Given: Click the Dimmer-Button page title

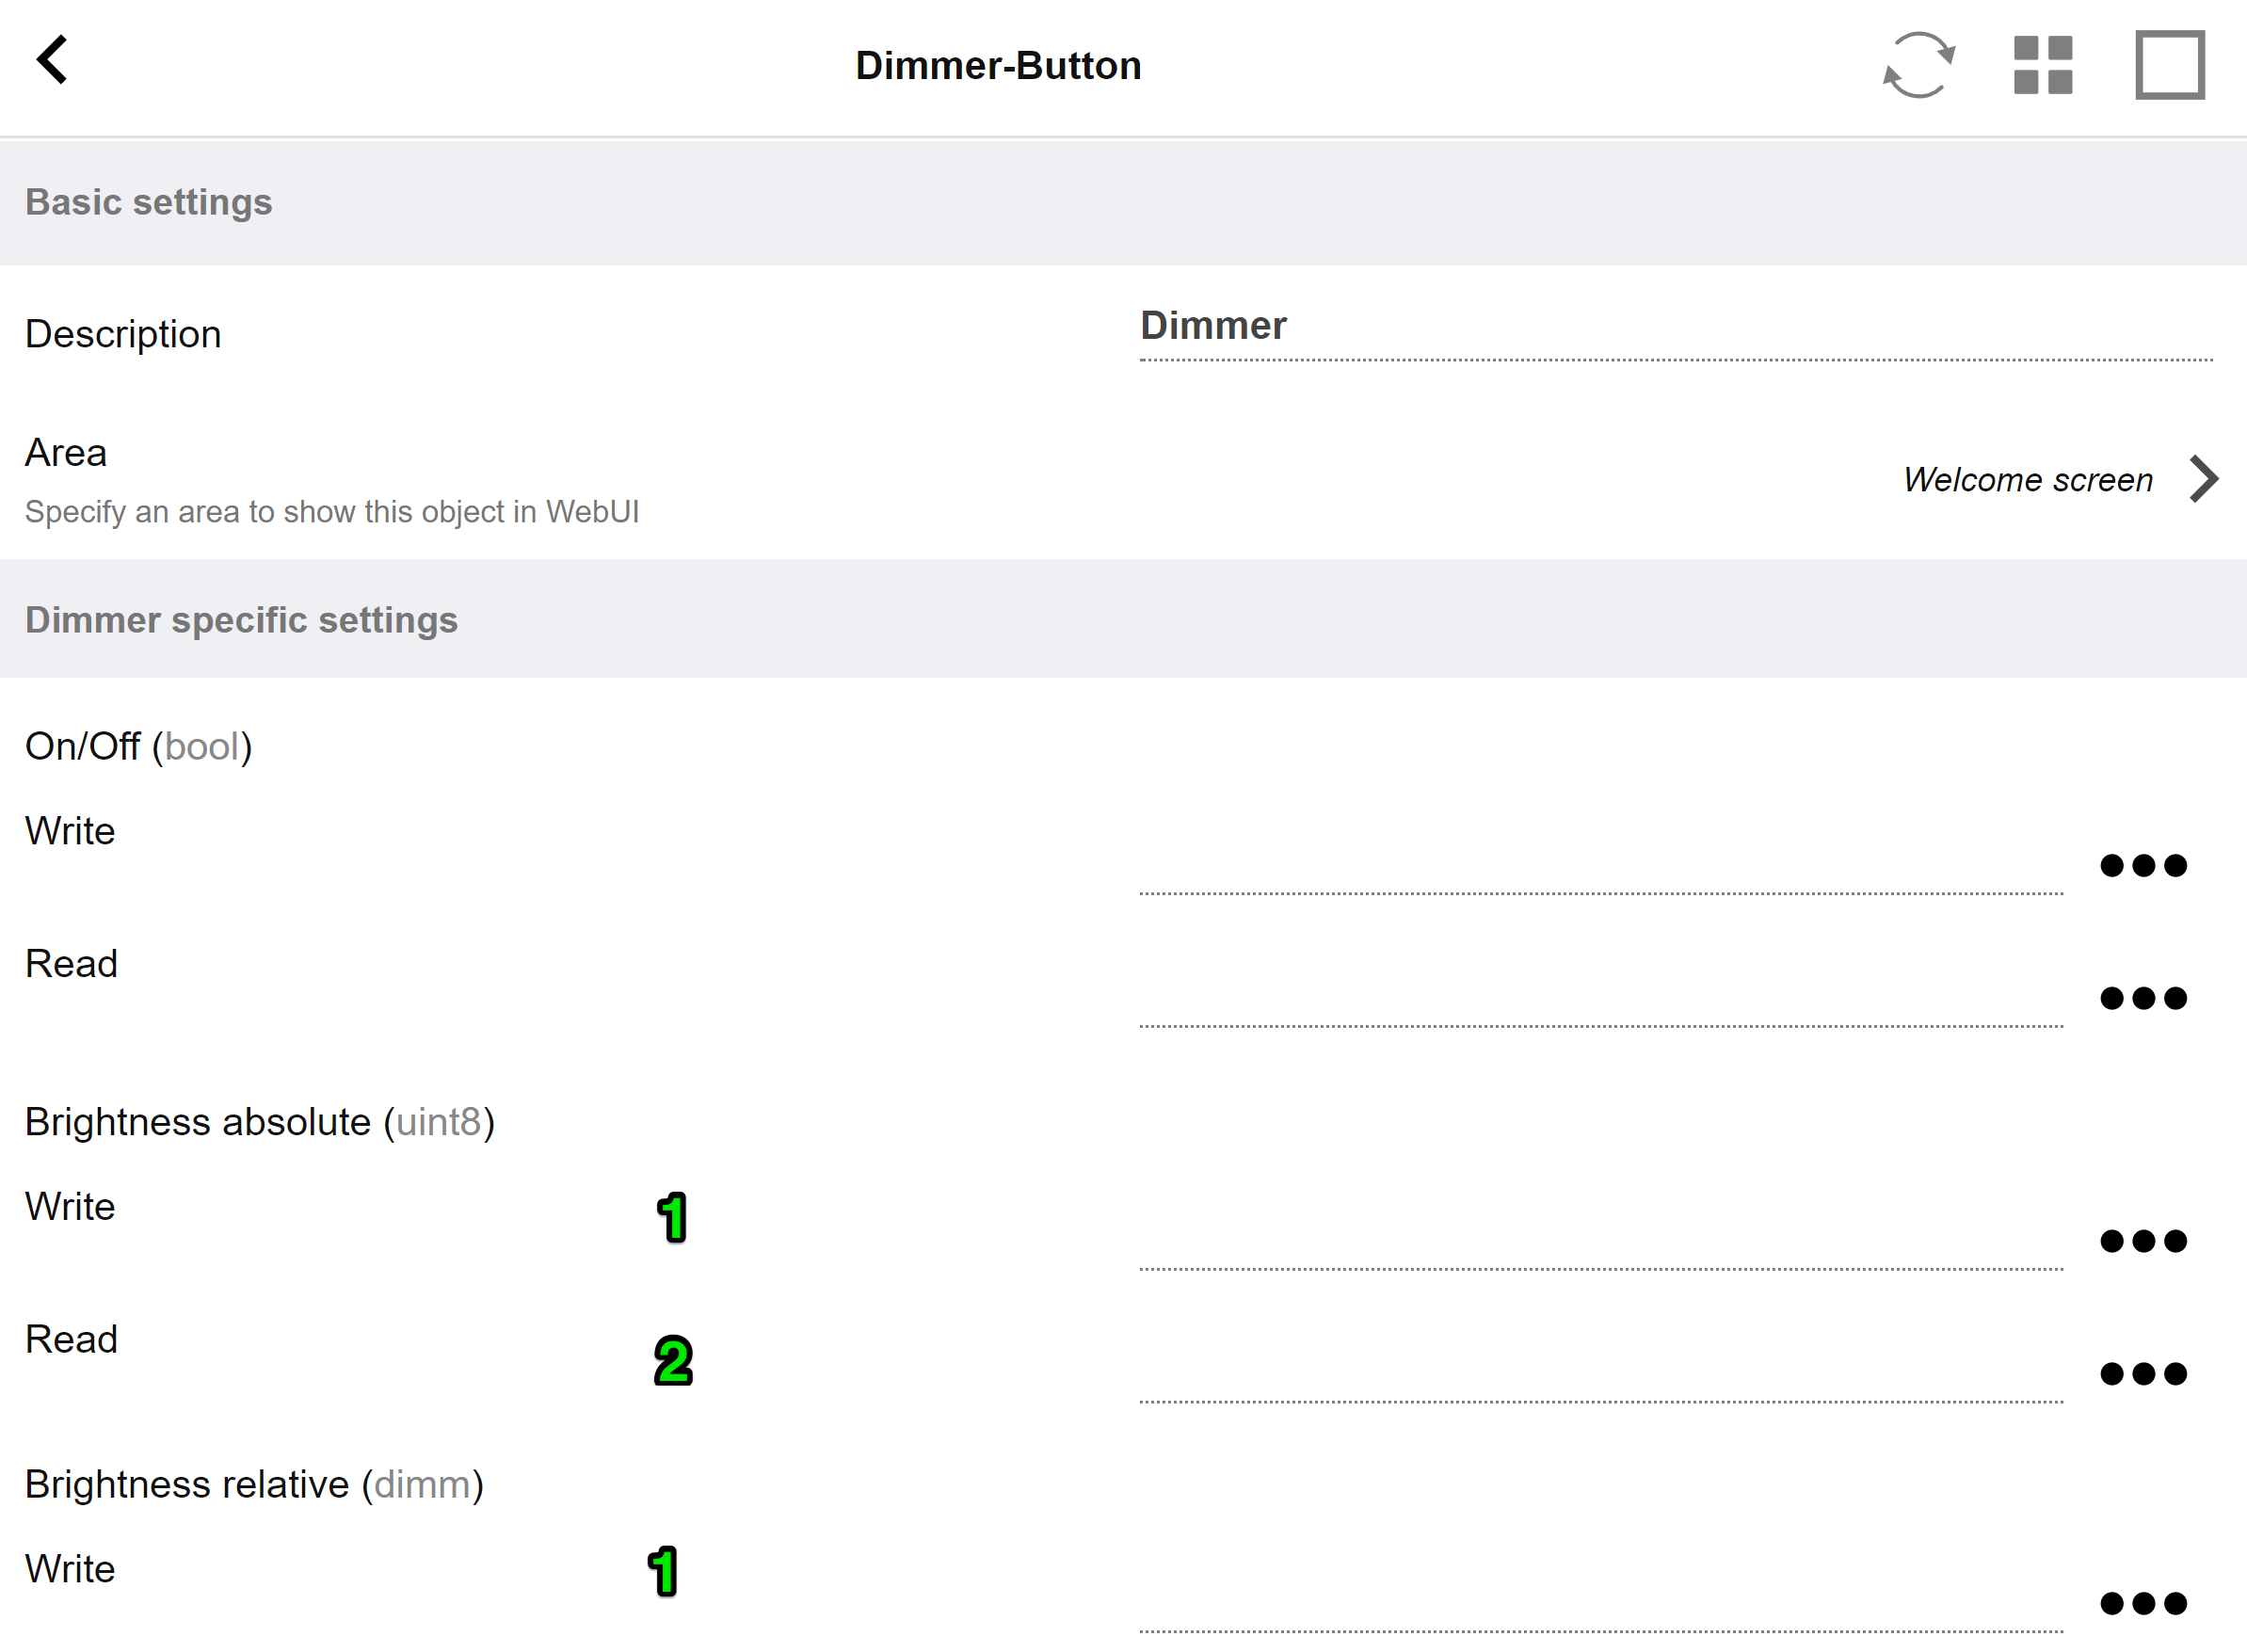Looking at the screenshot, I should pos(998,66).
